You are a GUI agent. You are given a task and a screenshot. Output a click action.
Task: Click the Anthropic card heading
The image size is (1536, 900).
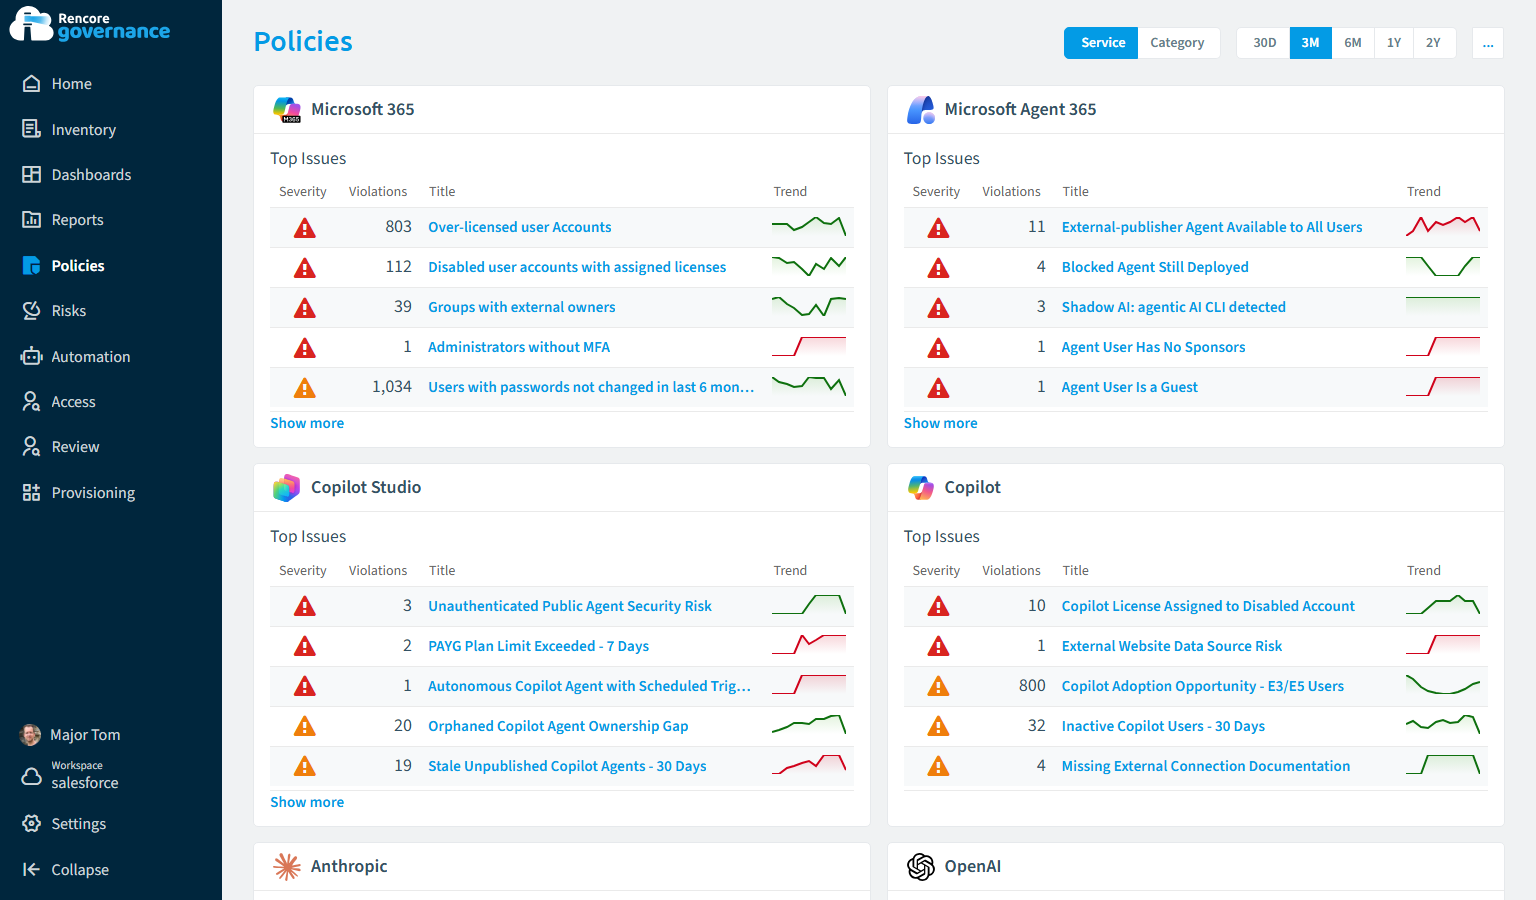349,866
